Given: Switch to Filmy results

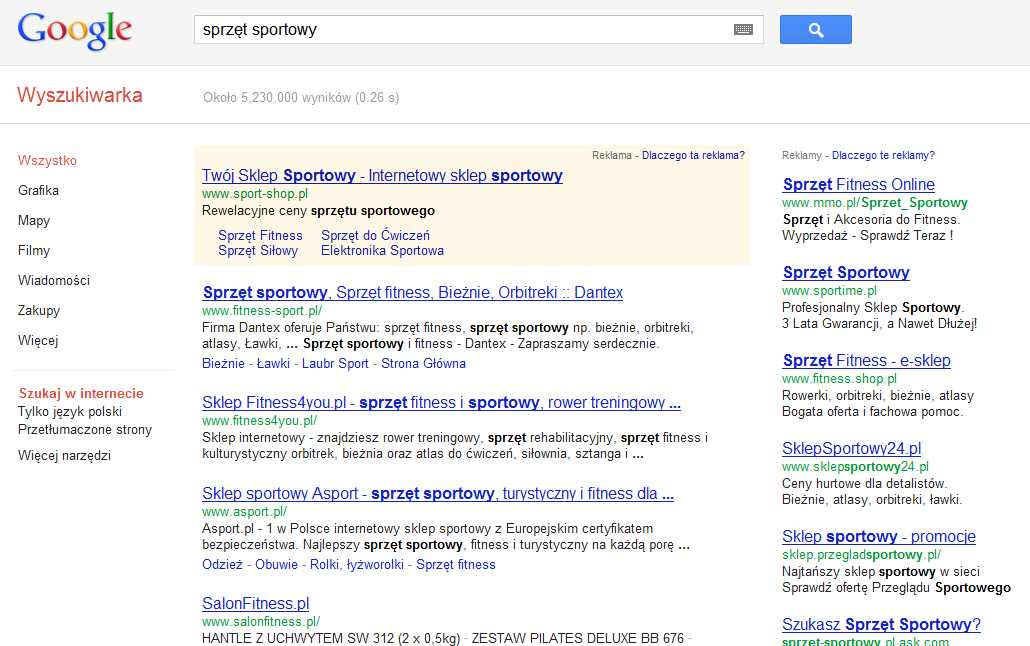Looking at the screenshot, I should (34, 250).
